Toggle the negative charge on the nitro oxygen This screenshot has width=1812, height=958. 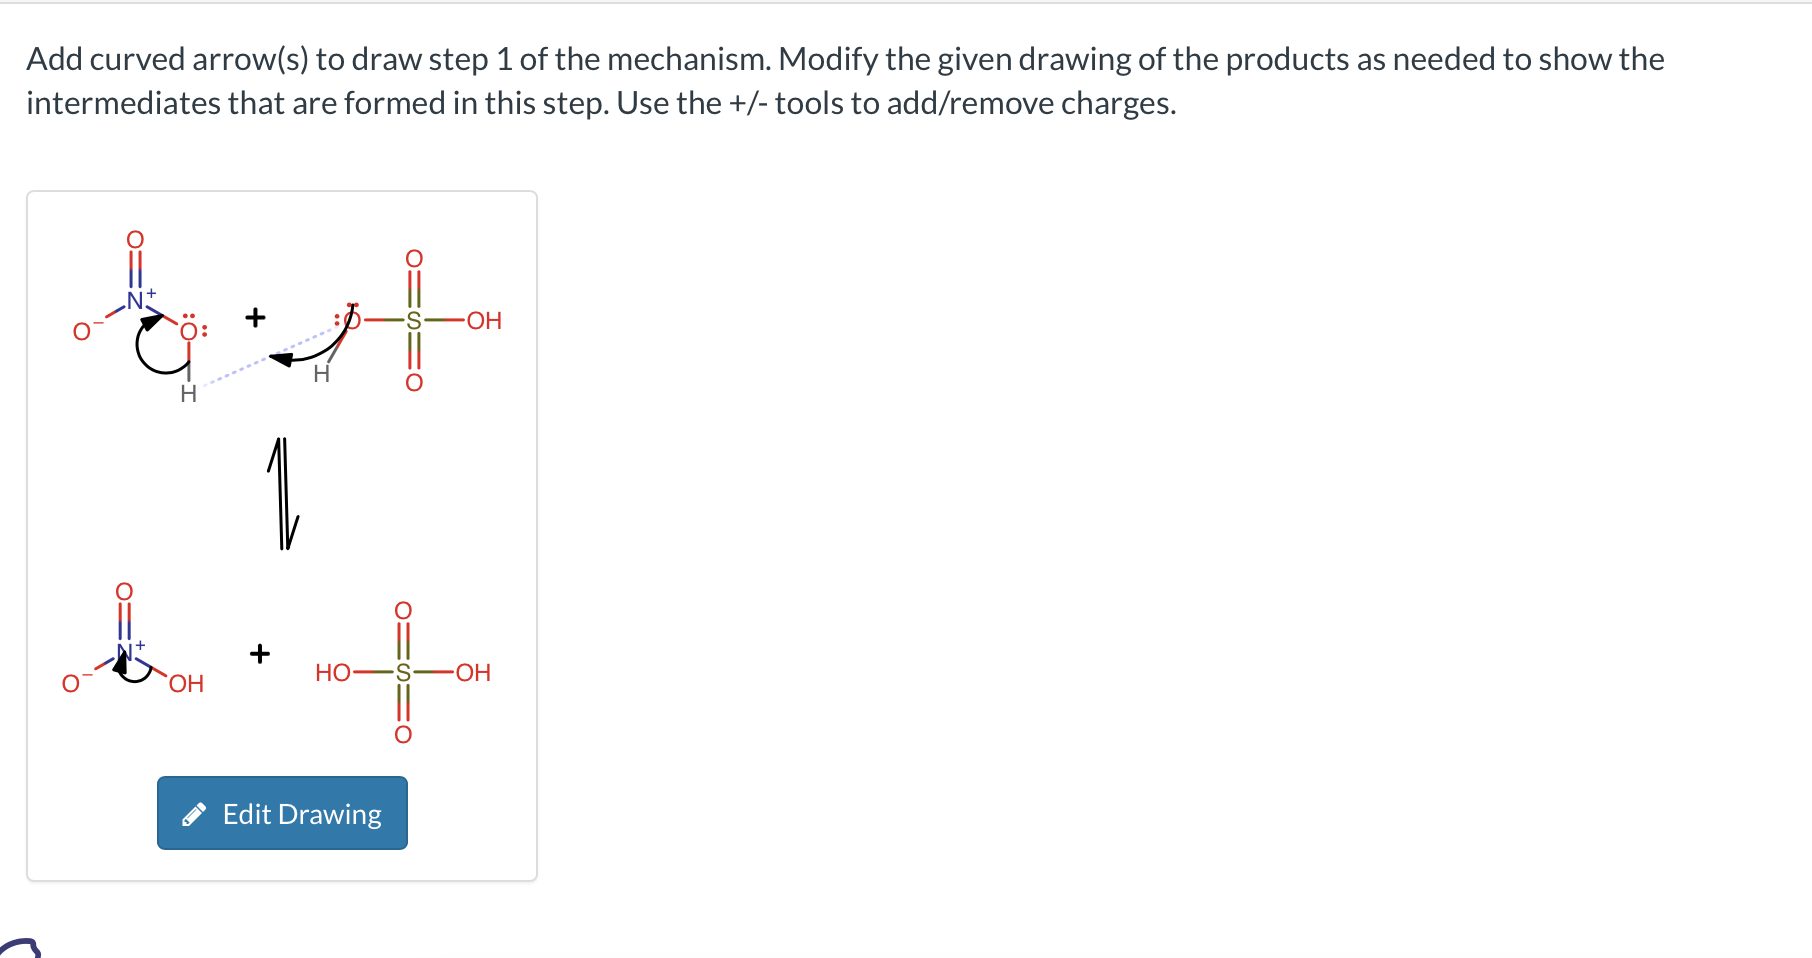tap(97, 322)
